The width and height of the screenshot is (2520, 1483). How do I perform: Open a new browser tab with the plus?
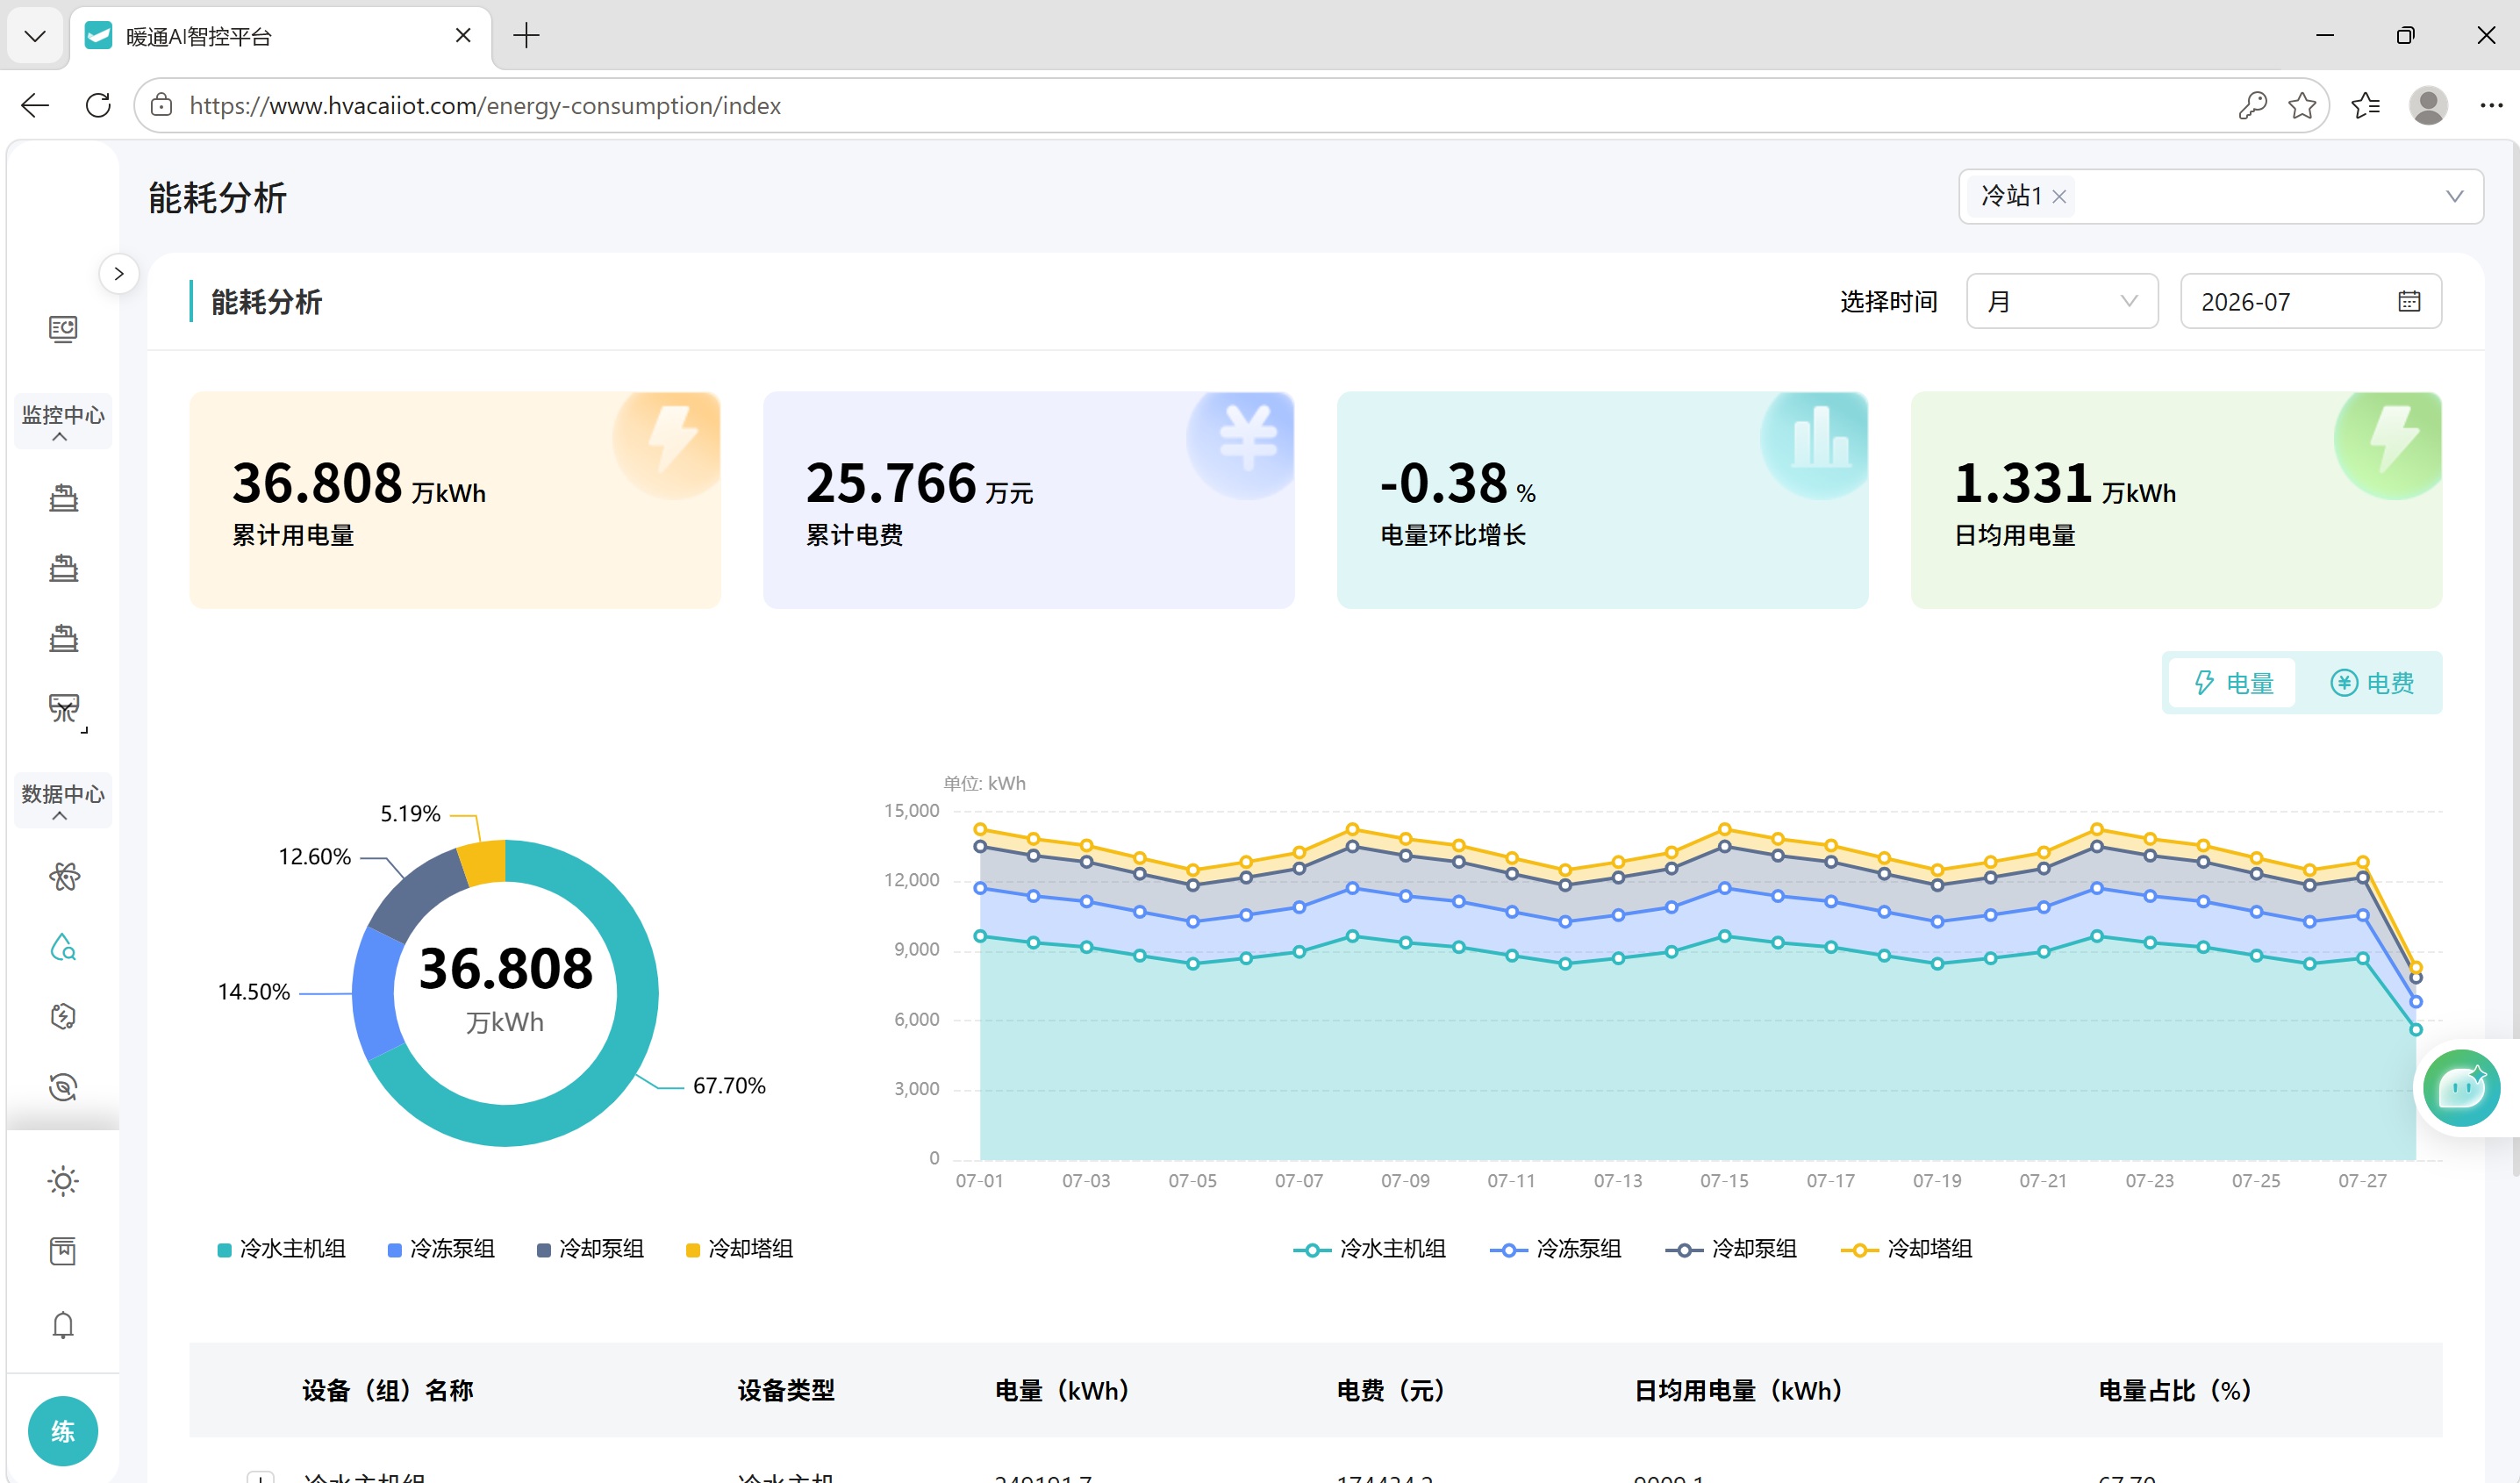tap(526, 36)
